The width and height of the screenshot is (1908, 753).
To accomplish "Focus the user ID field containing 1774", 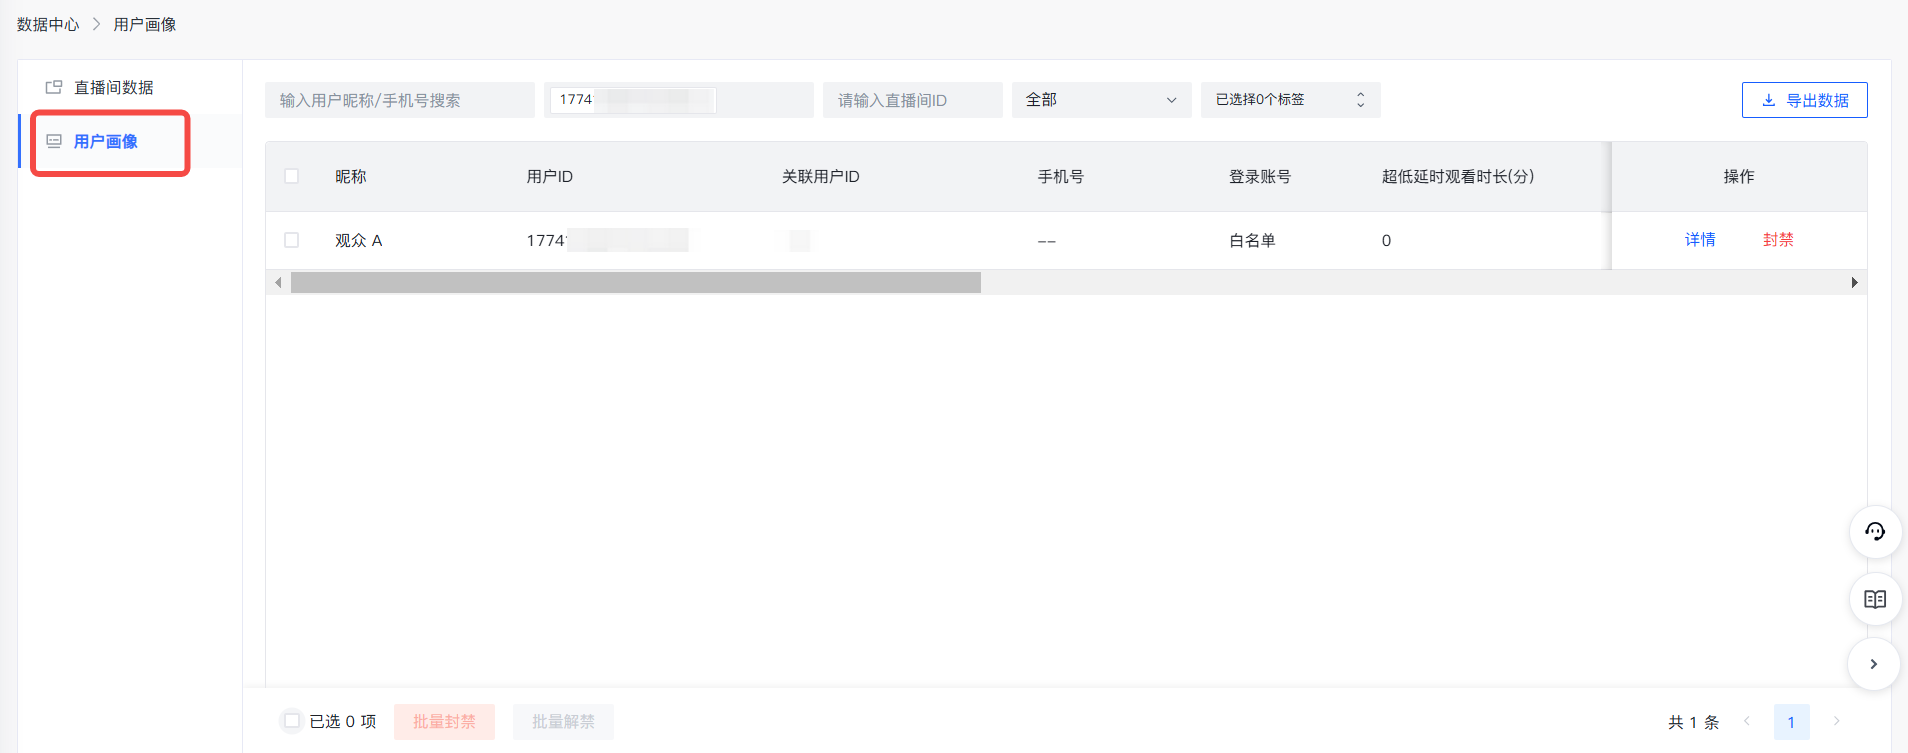I will (678, 100).
